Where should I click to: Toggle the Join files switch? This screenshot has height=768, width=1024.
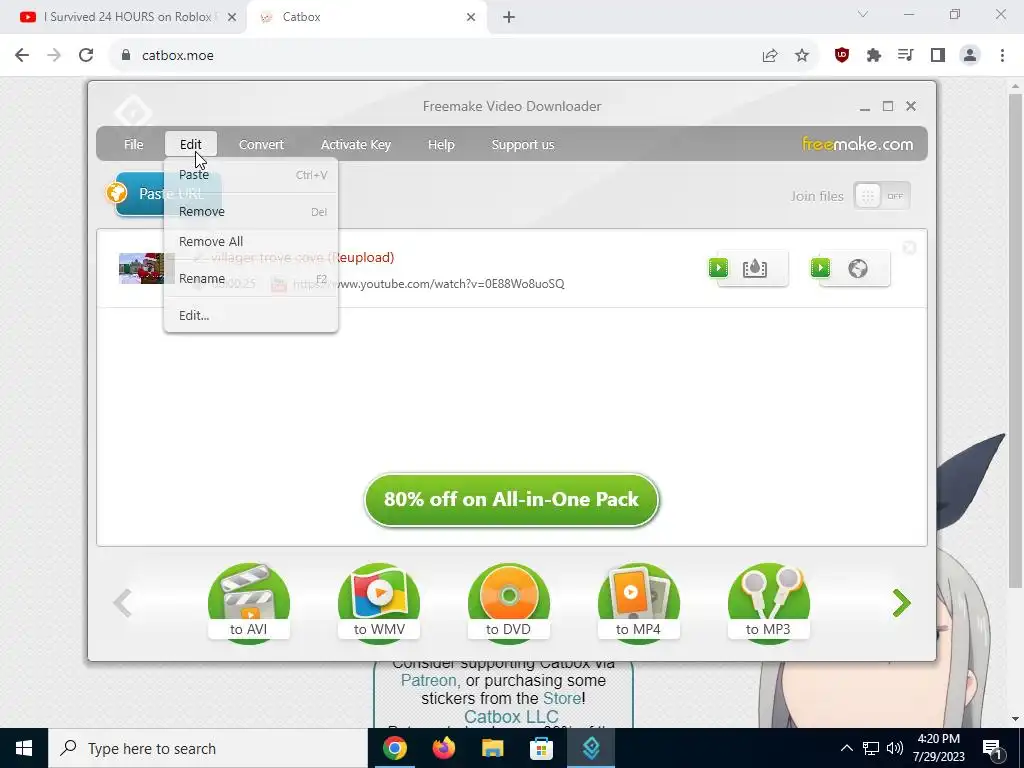coord(882,196)
